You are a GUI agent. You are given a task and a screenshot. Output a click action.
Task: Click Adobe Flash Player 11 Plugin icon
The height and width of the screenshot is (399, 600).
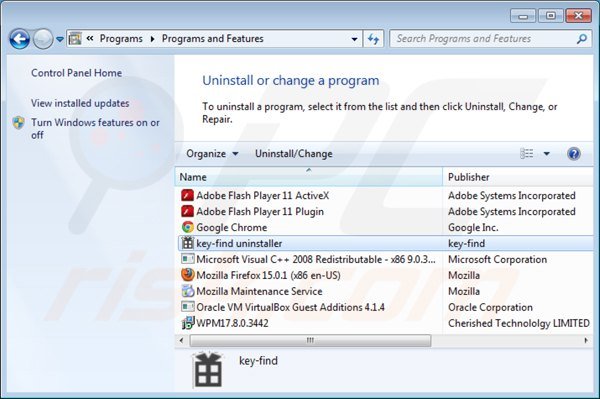point(187,212)
